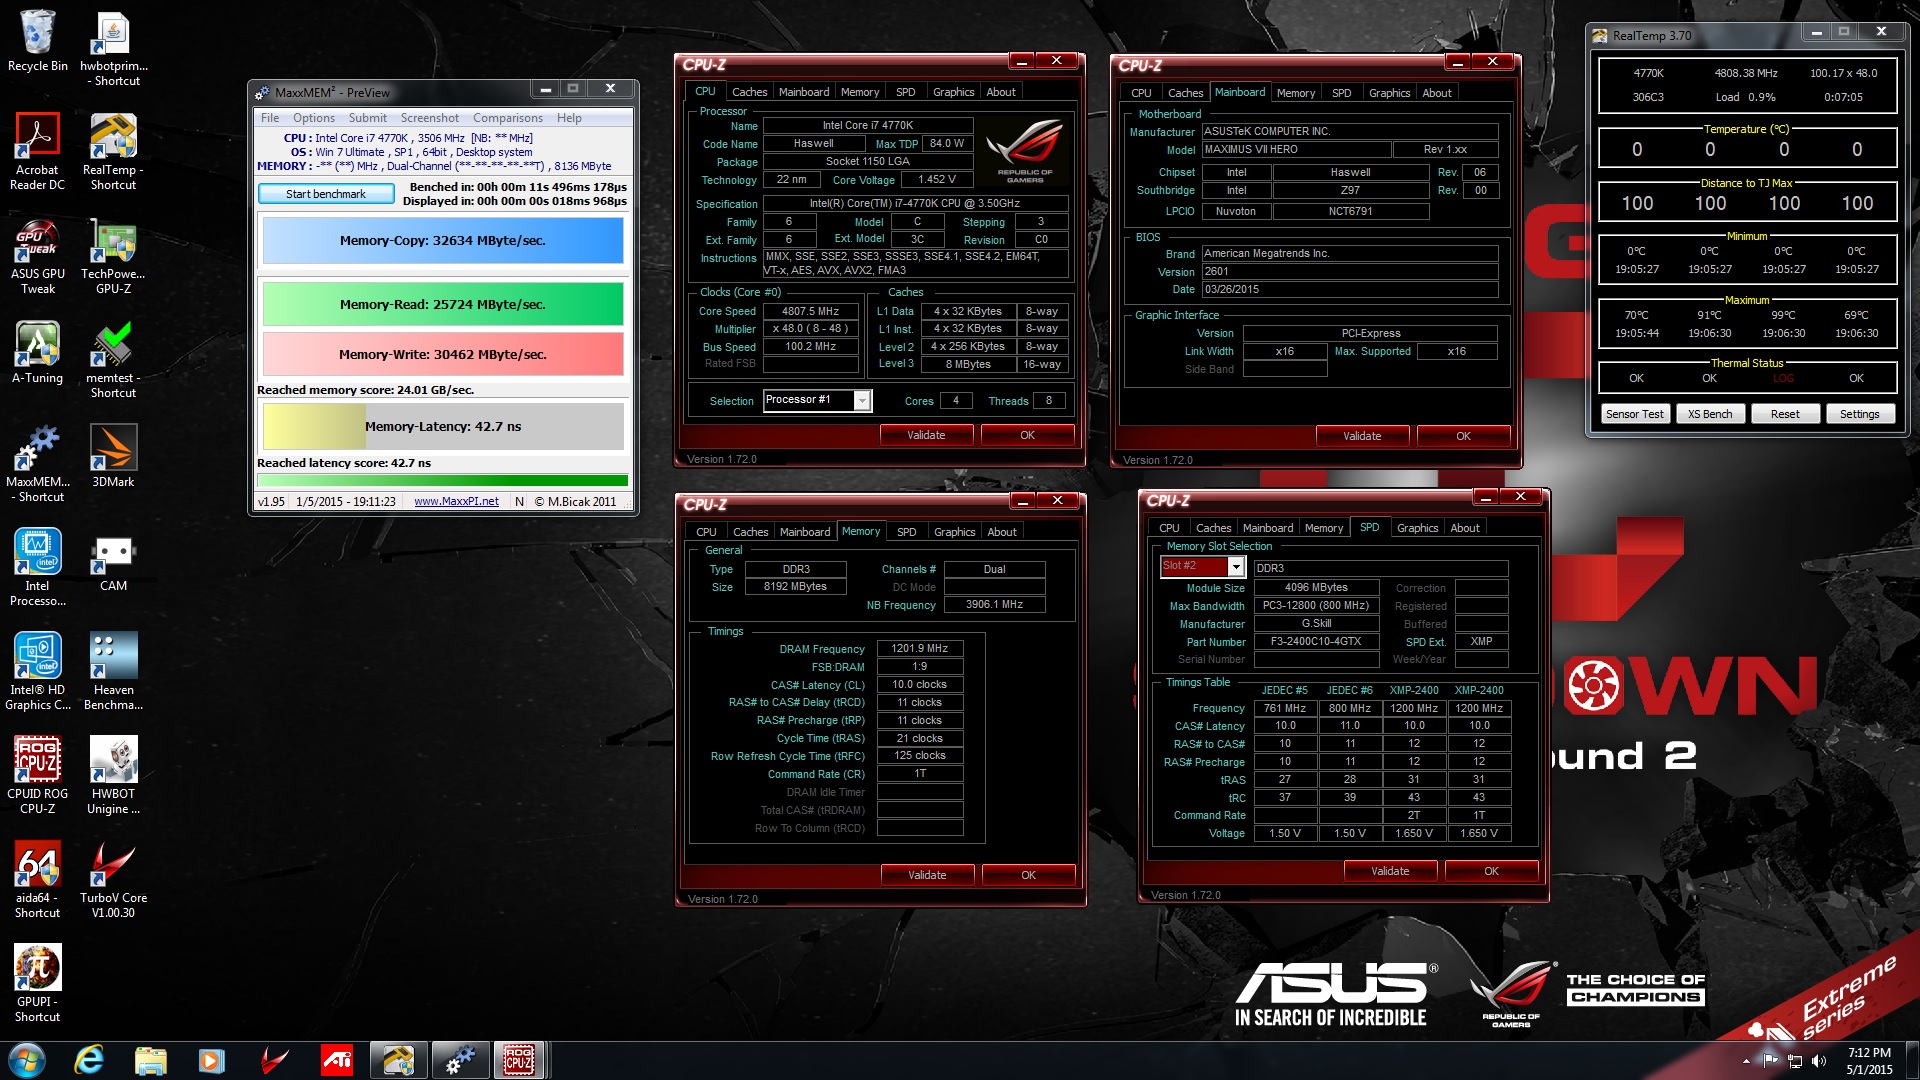Open MaxxMEM Shortcut desktop icon
This screenshot has height=1080, width=1920.
pyautogui.click(x=37, y=463)
